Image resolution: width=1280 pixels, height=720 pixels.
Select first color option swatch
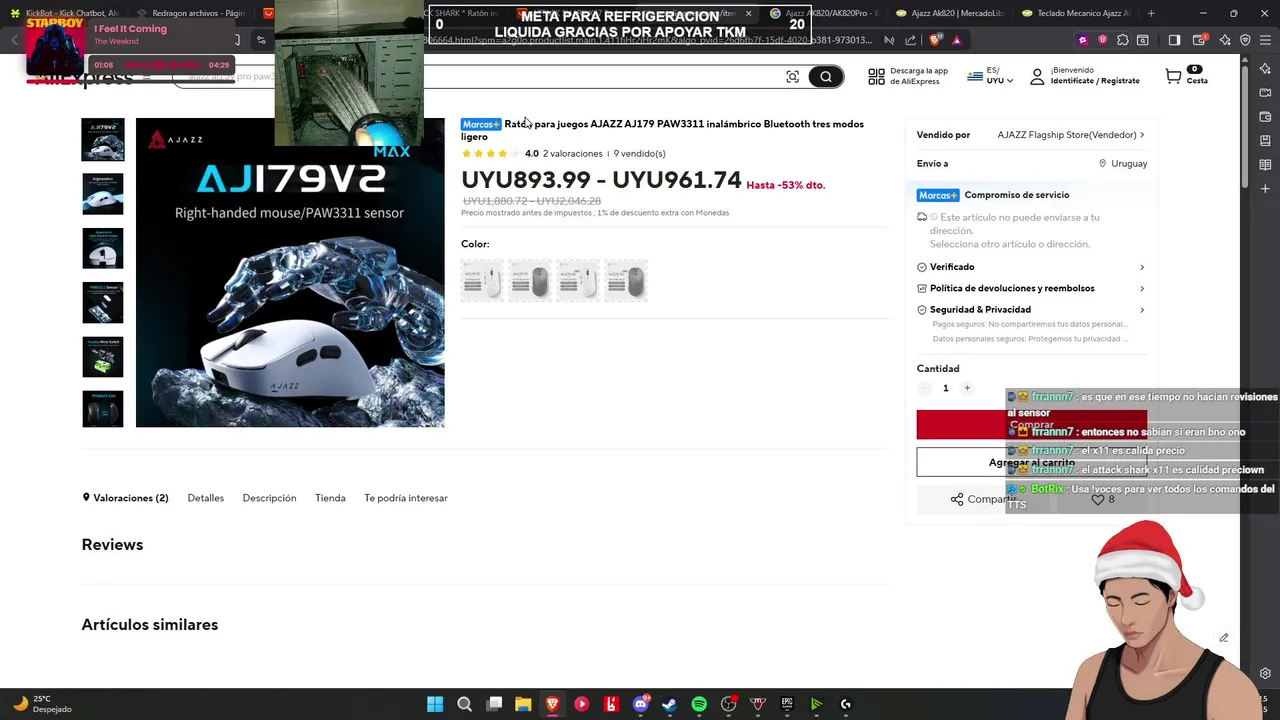(x=482, y=281)
